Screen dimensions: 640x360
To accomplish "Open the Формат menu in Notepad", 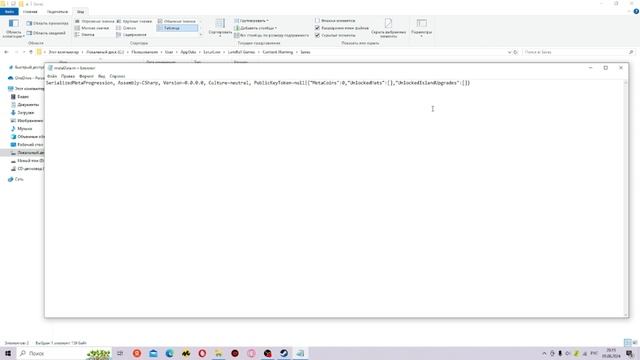I will tap(86, 76).
